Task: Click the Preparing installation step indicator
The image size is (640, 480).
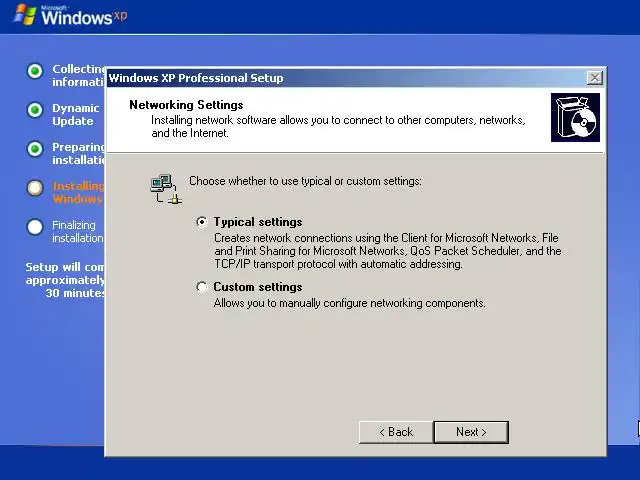Action: point(35,149)
